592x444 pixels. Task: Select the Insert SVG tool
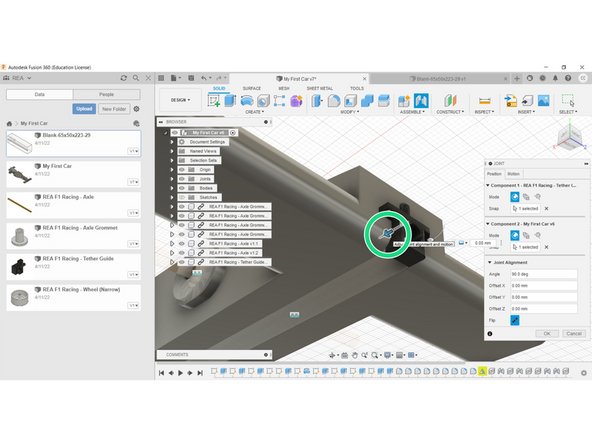[527, 101]
